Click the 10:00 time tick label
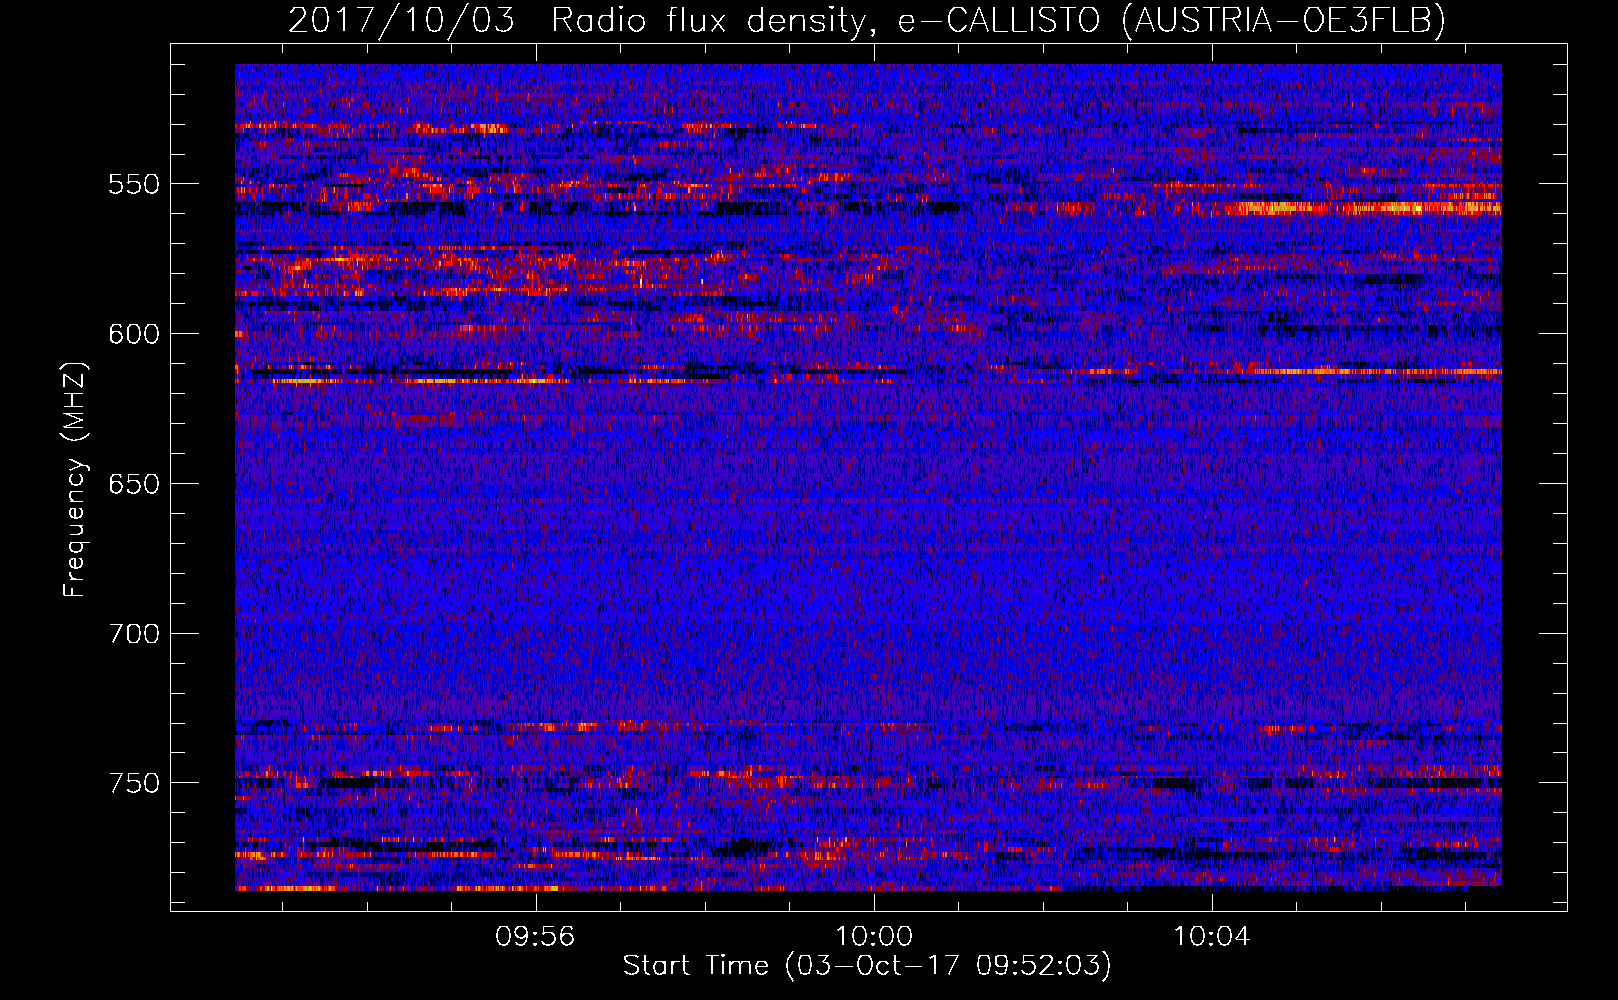 point(874,937)
